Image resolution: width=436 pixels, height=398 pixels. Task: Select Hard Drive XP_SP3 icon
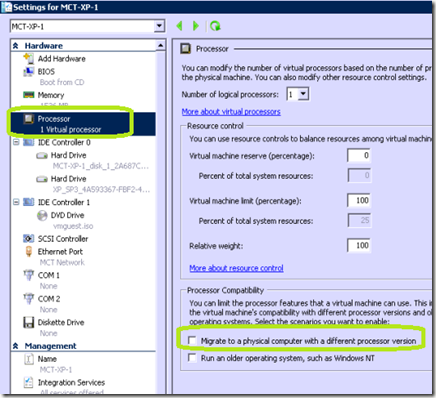(x=42, y=179)
